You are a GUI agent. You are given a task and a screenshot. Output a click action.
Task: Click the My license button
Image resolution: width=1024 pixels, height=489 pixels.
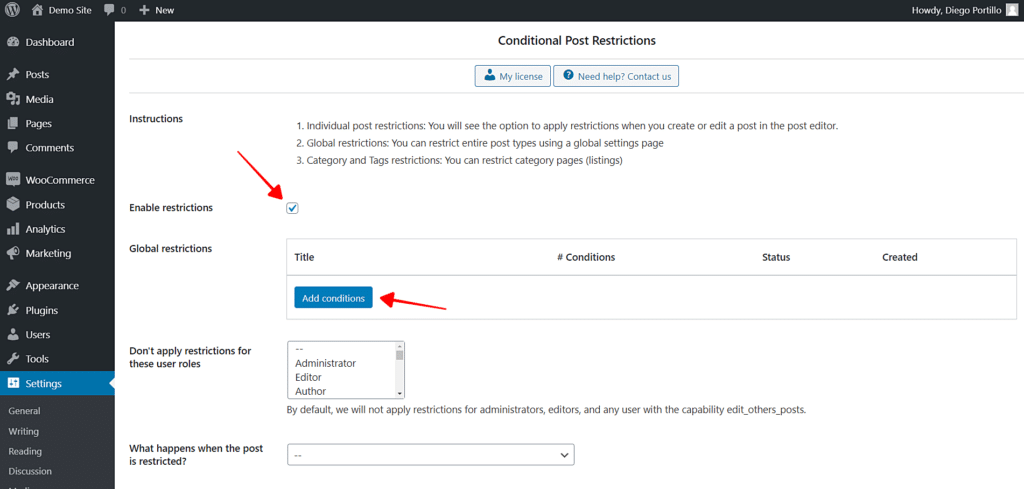click(x=512, y=76)
